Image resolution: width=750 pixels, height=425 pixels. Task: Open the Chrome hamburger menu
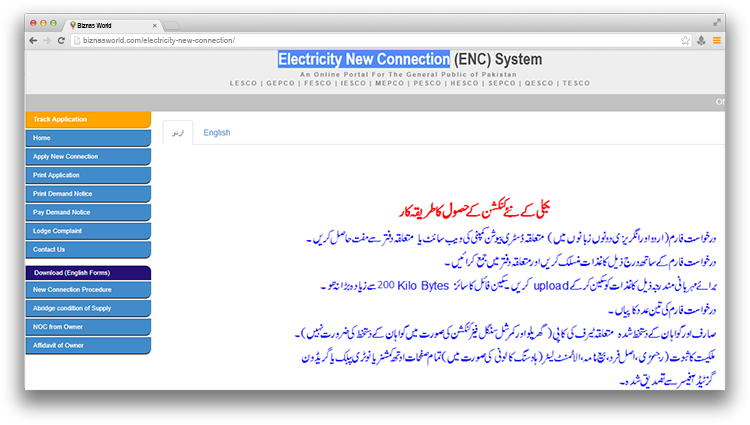point(717,40)
